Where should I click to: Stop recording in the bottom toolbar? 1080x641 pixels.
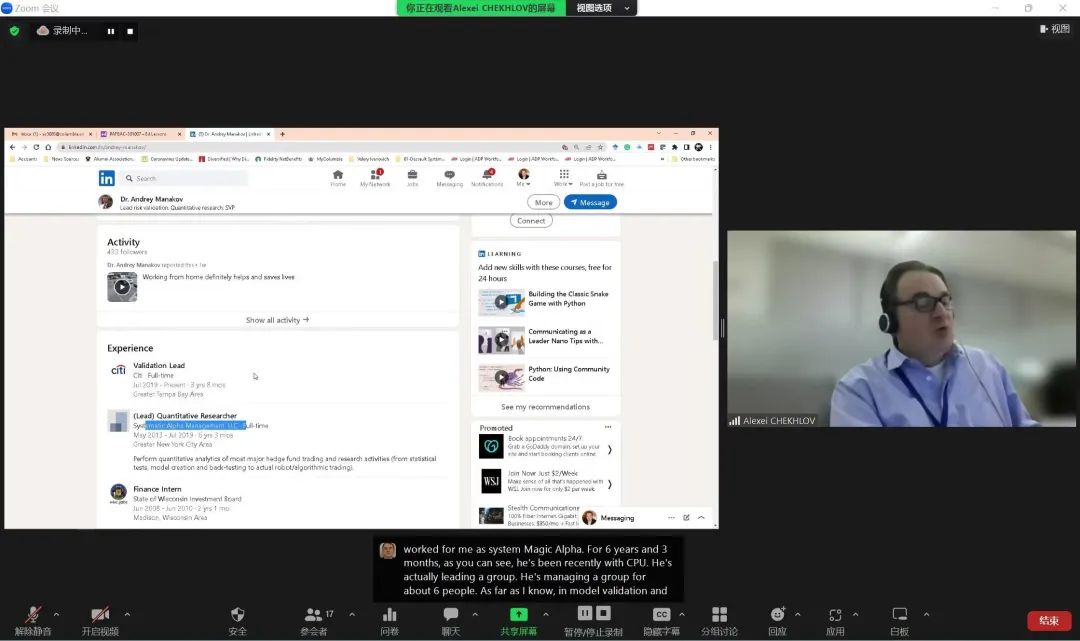click(x=603, y=613)
